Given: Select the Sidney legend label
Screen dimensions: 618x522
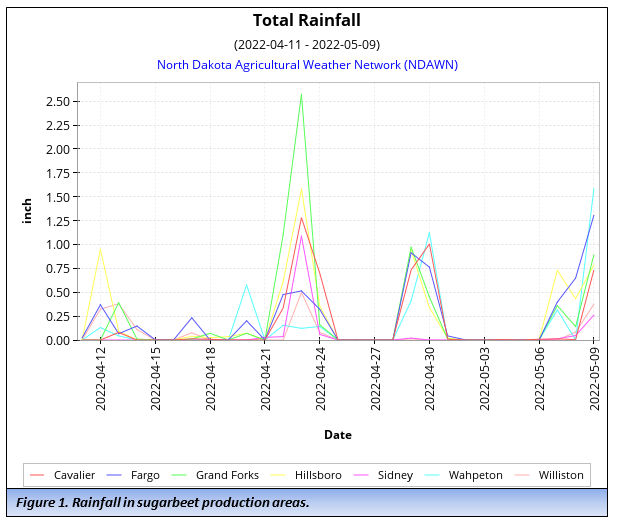Looking at the screenshot, I should click(x=395, y=475).
